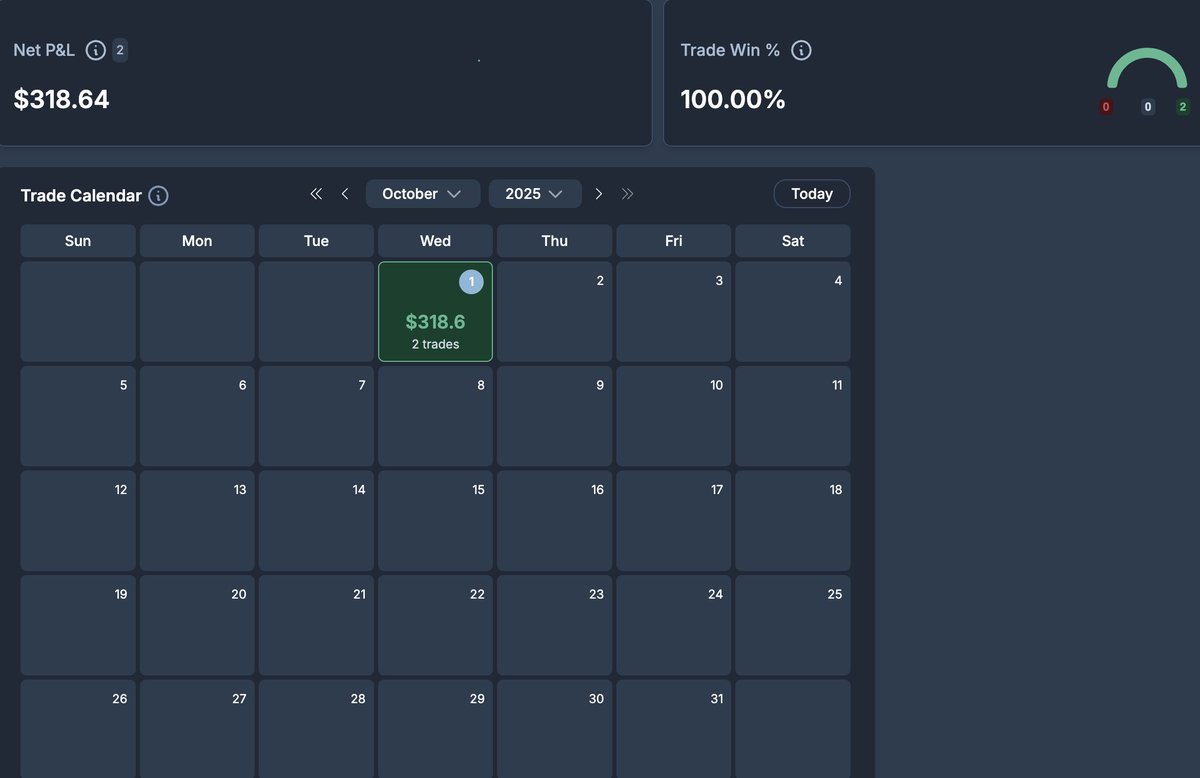Viewport: 1200px width, 778px height.
Task: Select October 13 in the calendar
Action: click(x=197, y=521)
